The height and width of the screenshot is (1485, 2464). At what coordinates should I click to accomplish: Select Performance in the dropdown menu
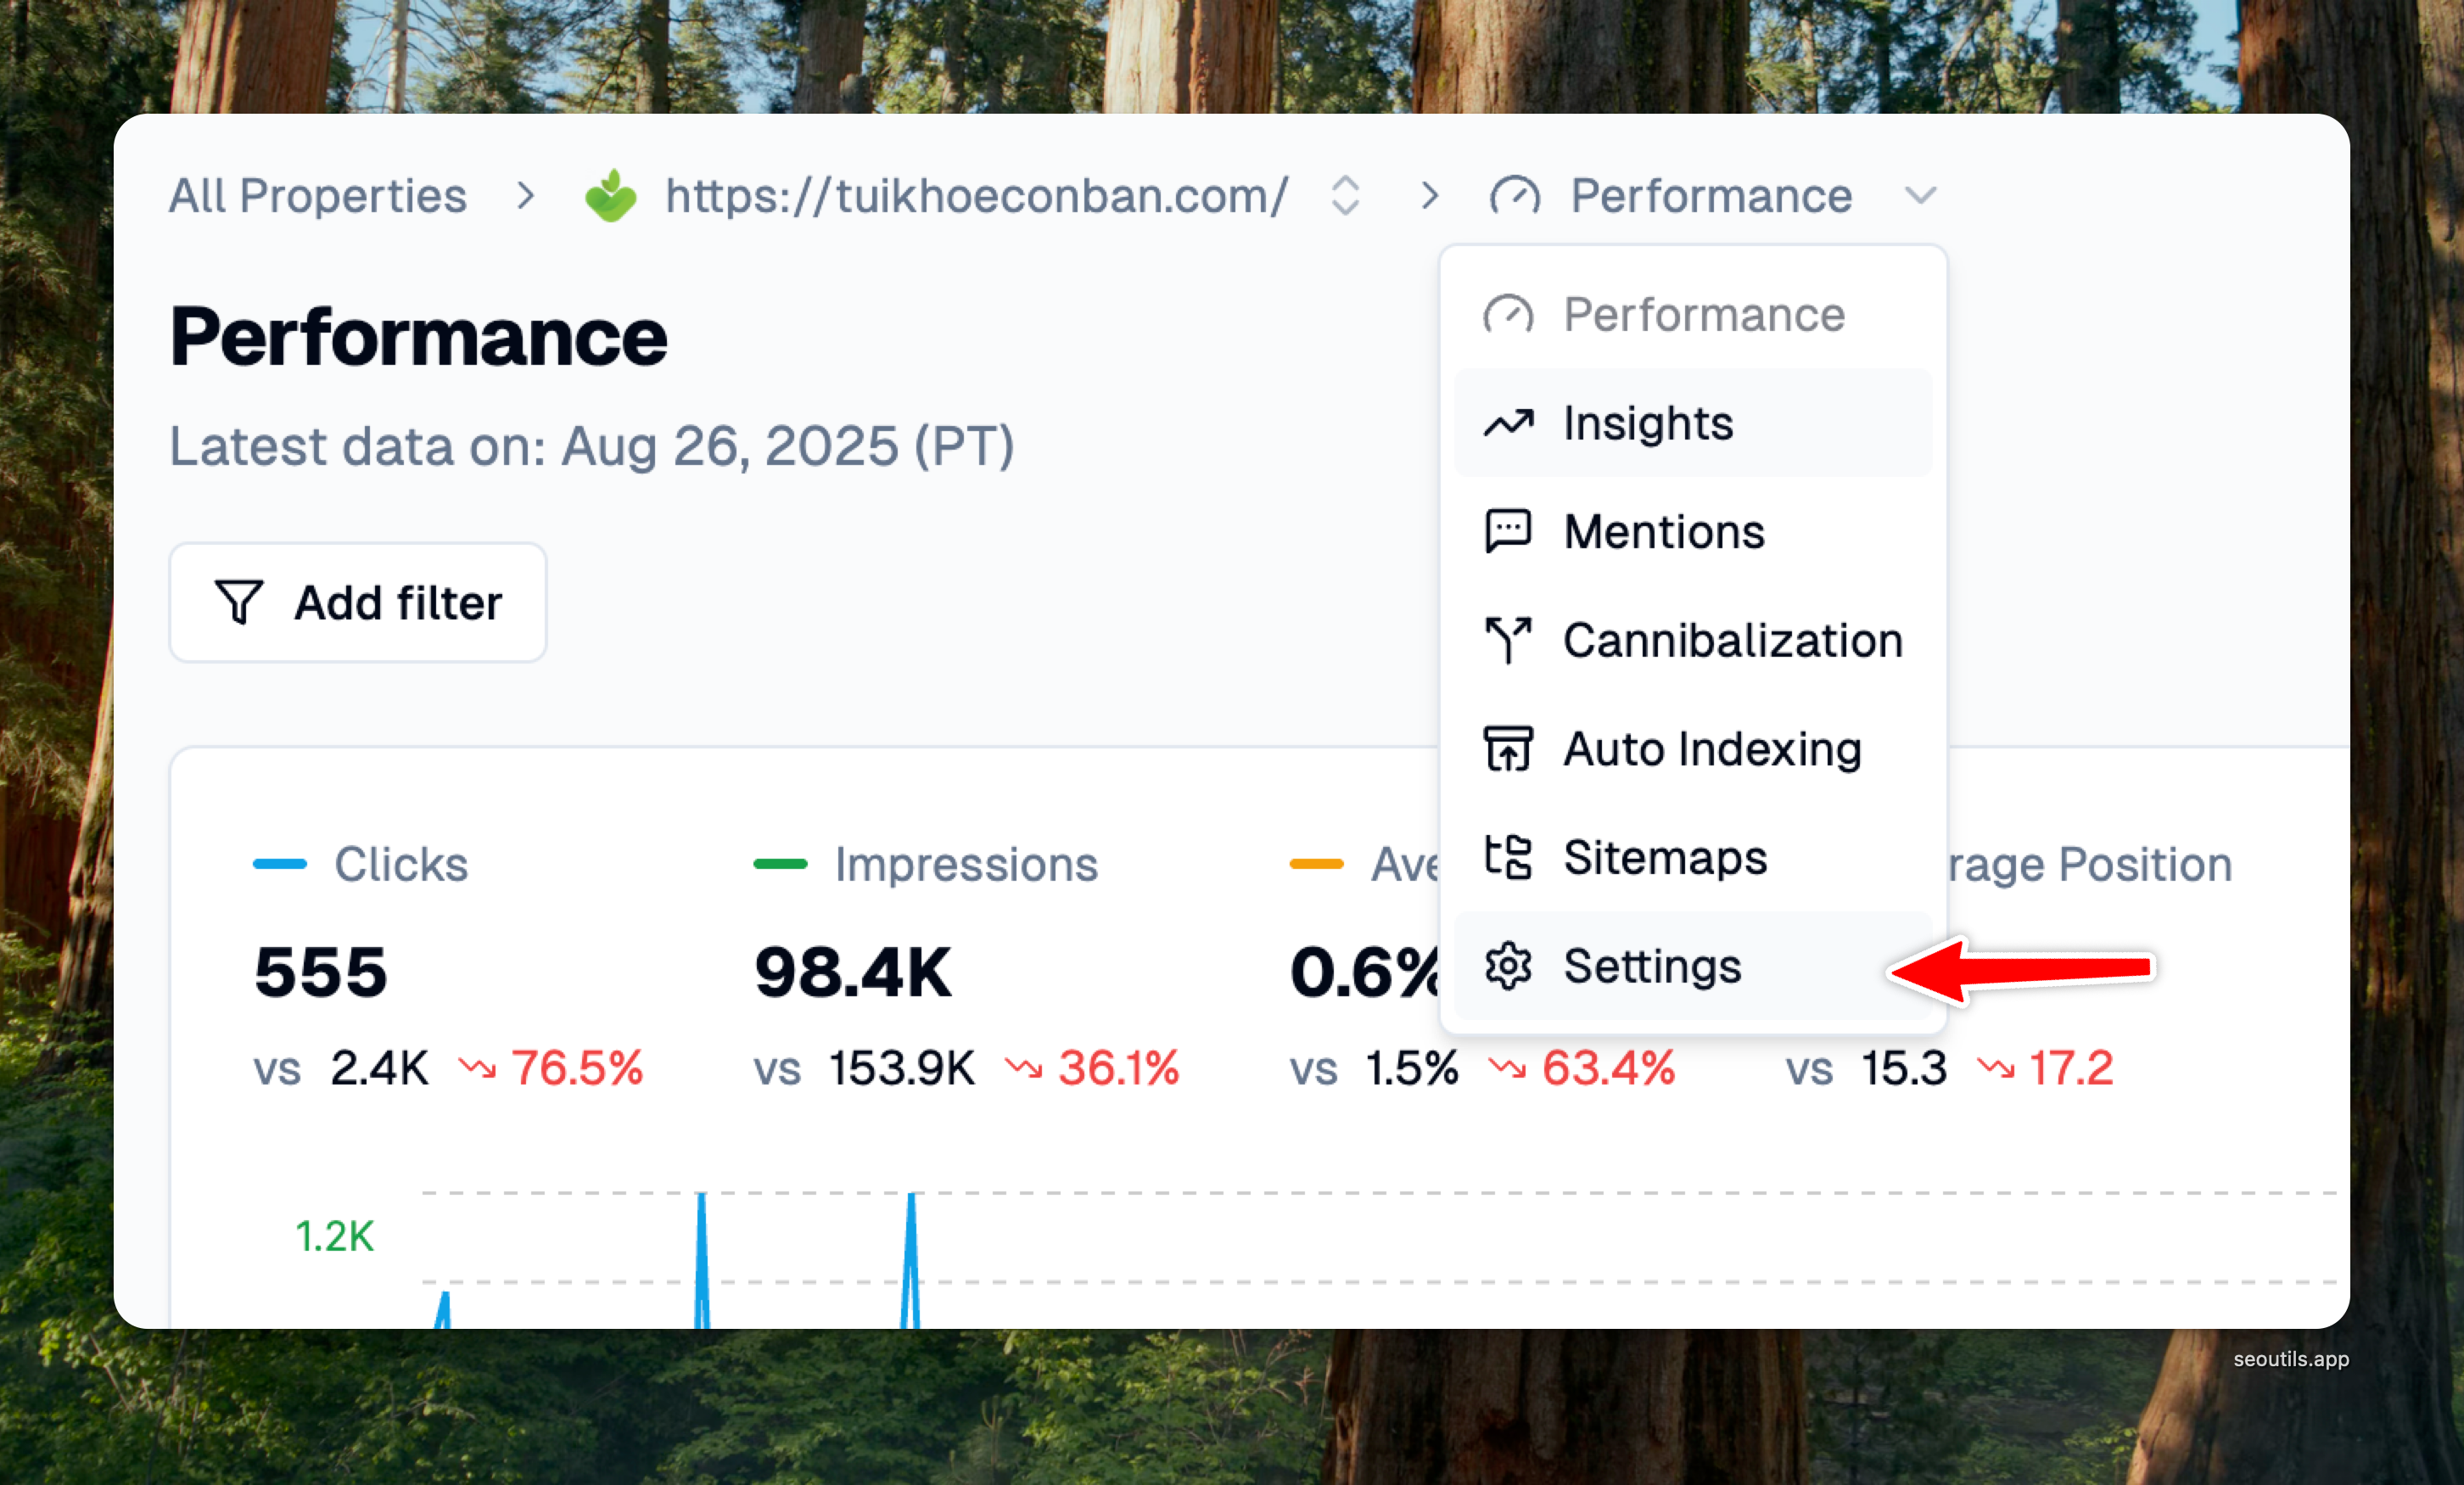click(1703, 315)
